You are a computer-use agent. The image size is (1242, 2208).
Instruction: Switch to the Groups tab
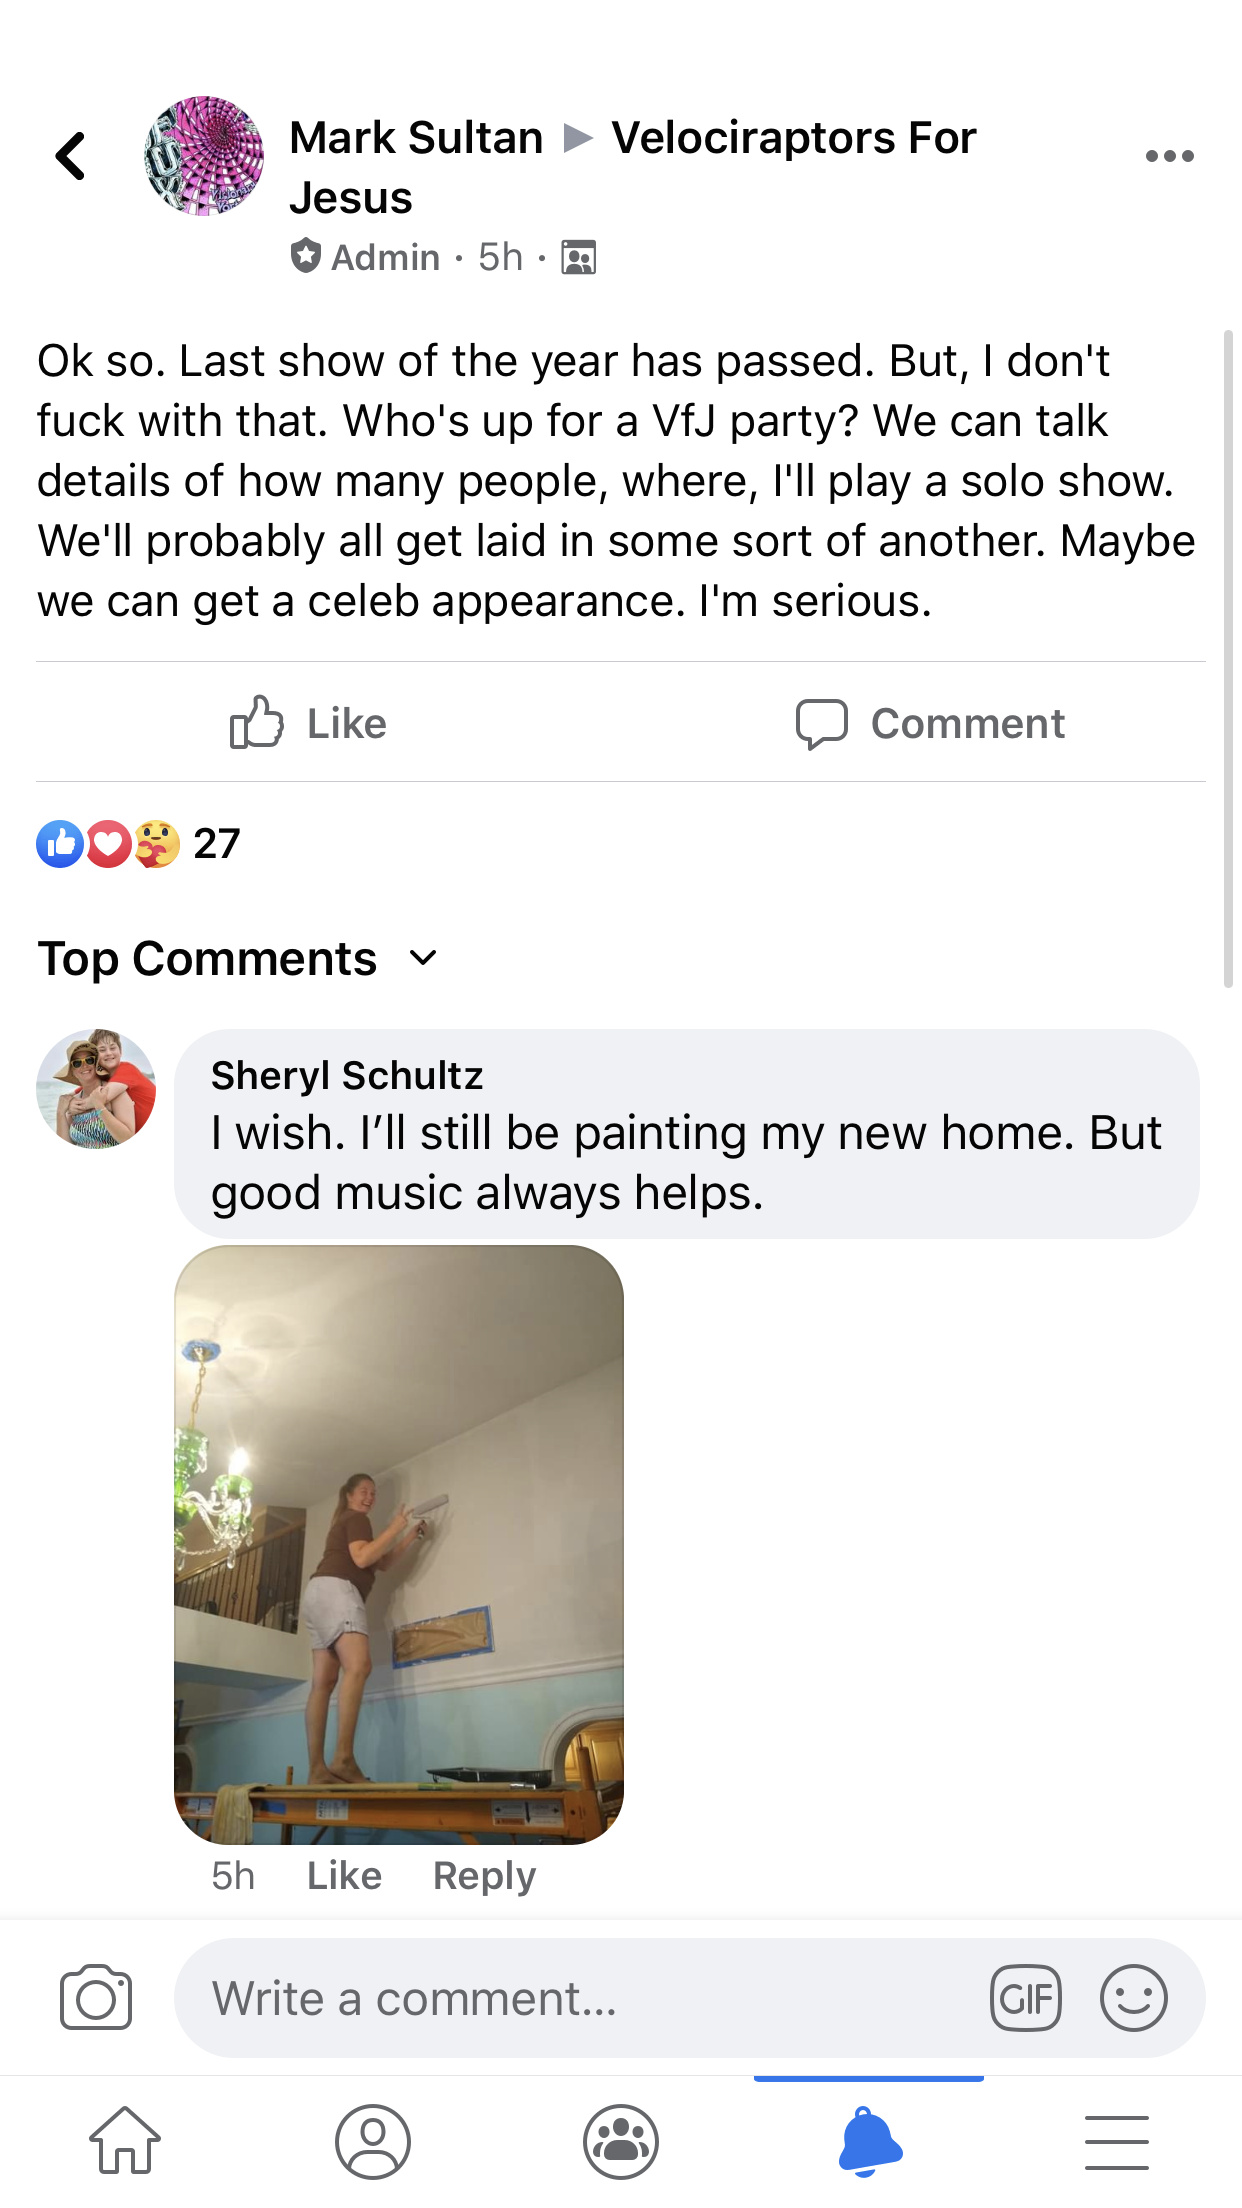[x=620, y=2141]
